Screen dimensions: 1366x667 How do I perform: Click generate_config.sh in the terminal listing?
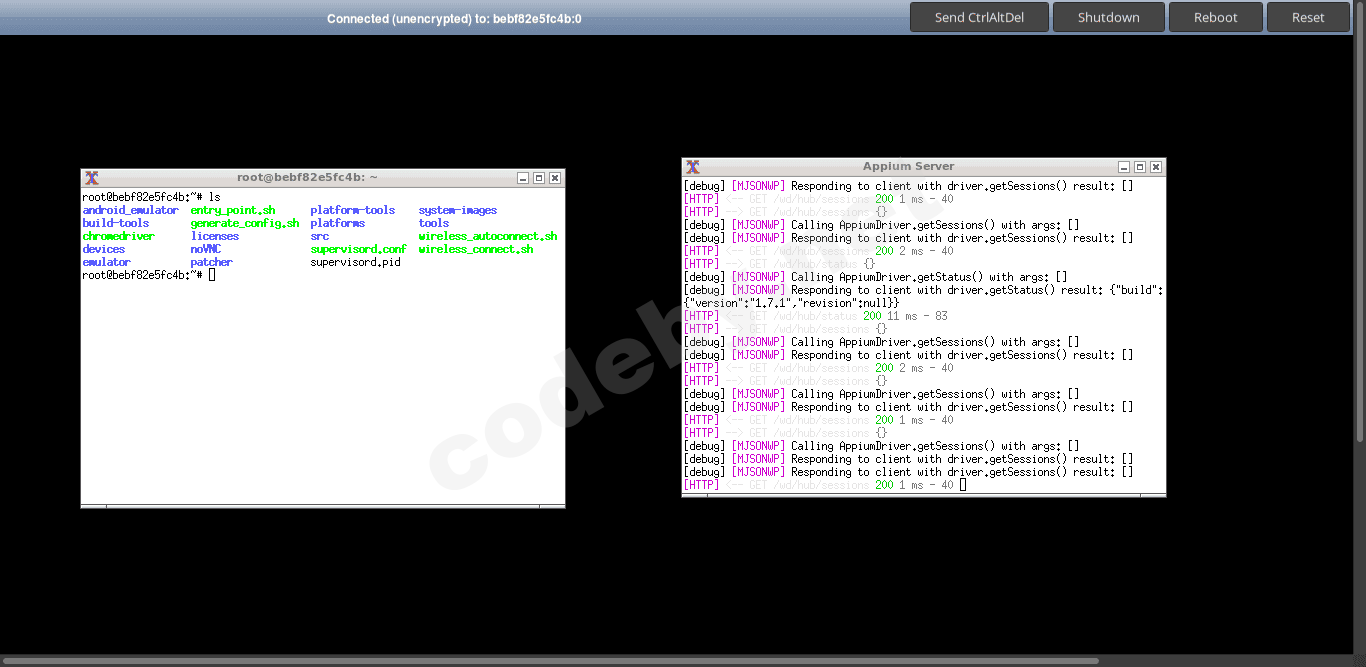[245, 223]
